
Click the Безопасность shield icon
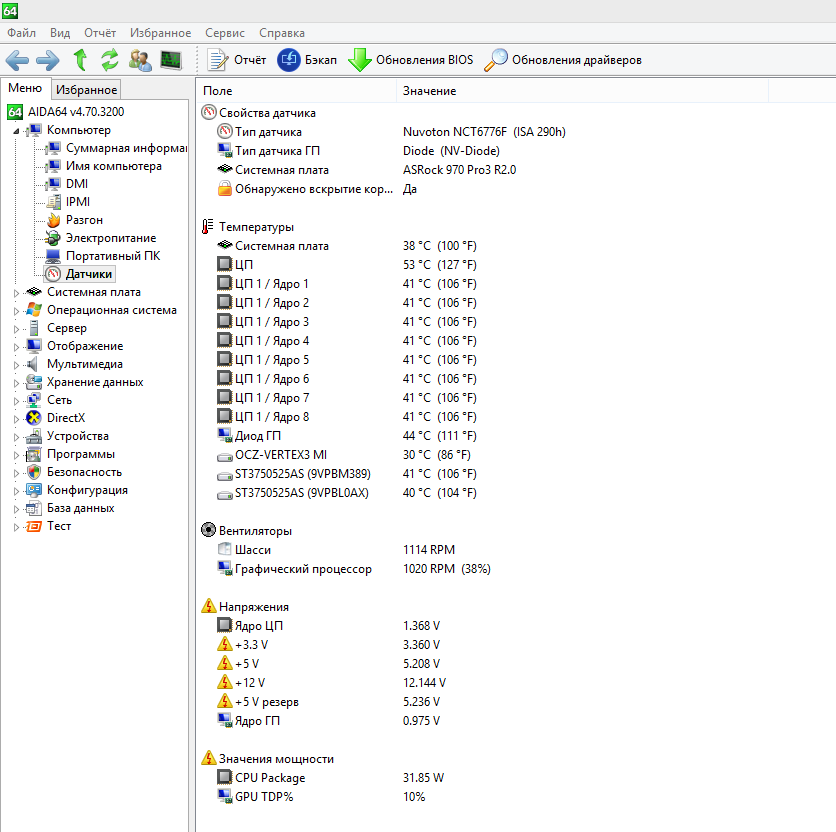click(x=34, y=472)
